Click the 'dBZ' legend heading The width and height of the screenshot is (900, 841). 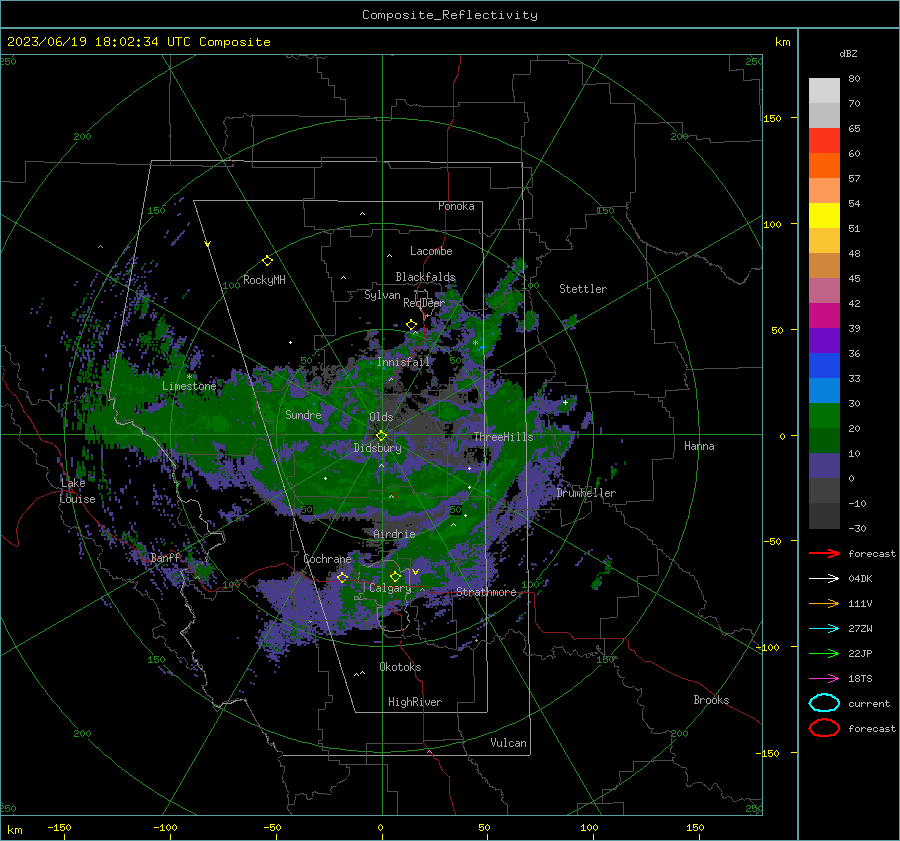[x=848, y=54]
